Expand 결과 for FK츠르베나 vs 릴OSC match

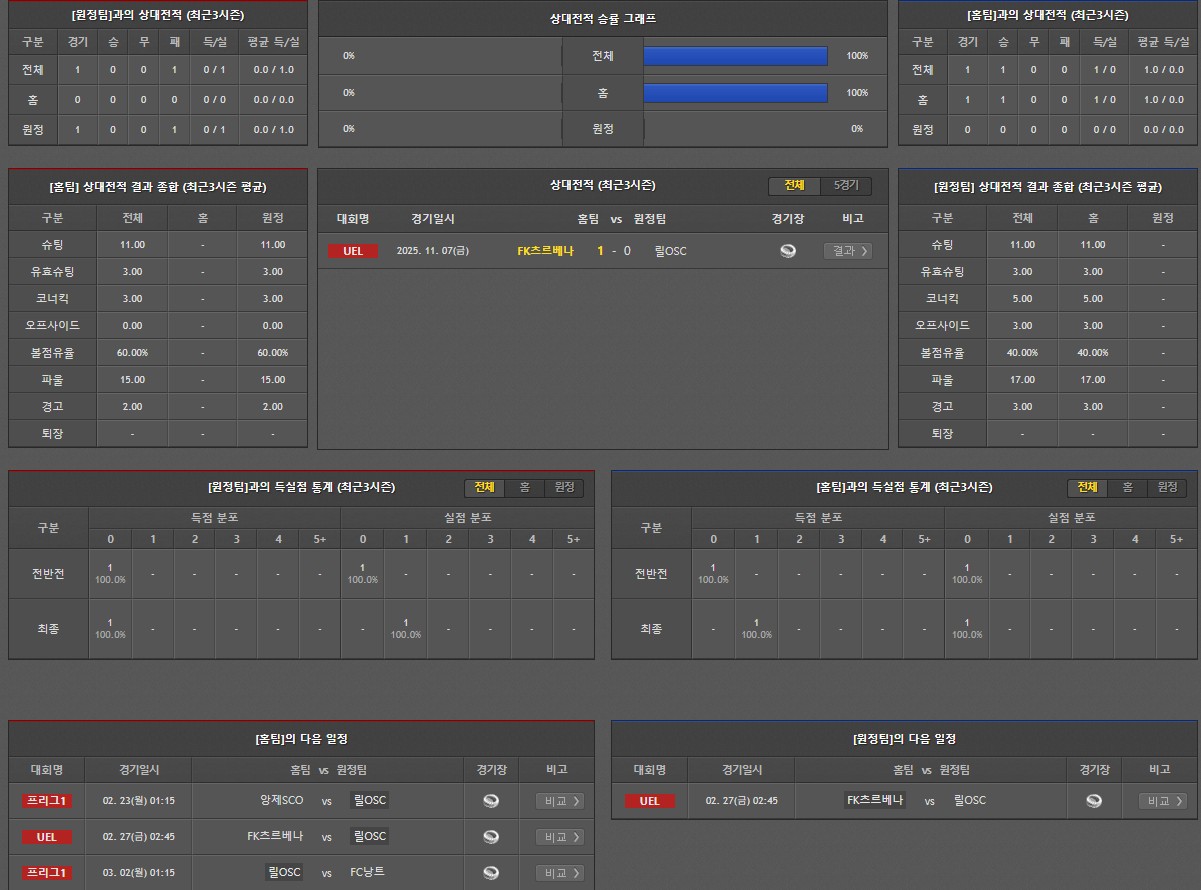tap(847, 251)
